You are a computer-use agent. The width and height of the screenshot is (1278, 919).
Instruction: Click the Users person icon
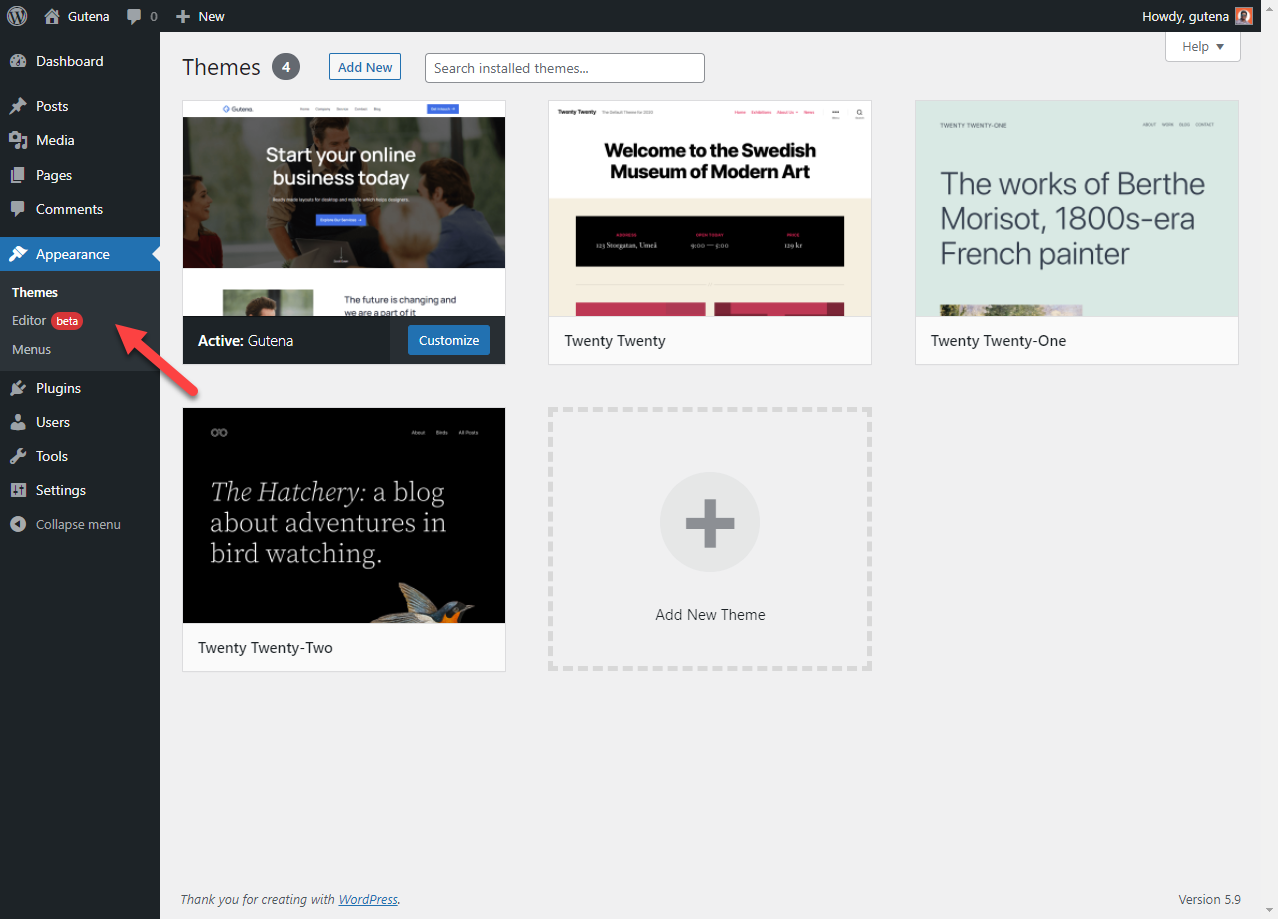(x=18, y=422)
